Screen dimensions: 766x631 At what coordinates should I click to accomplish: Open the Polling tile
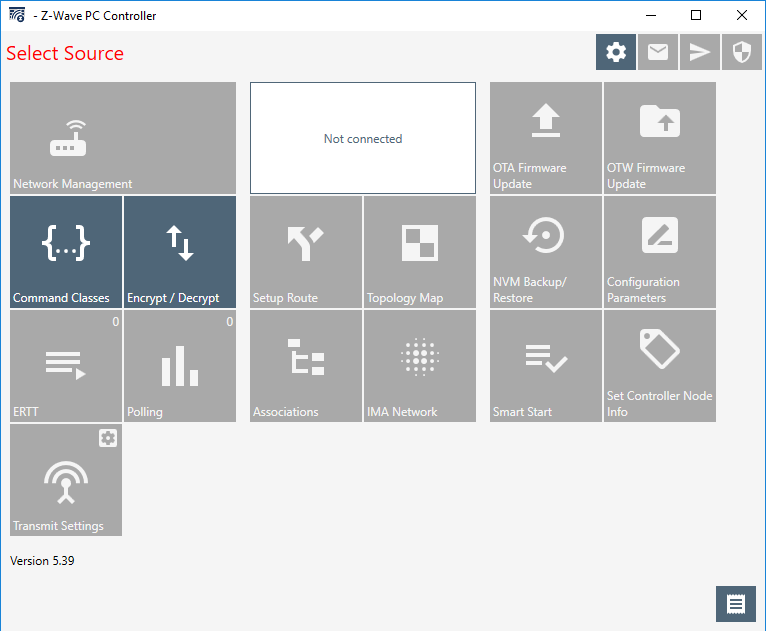(180, 366)
